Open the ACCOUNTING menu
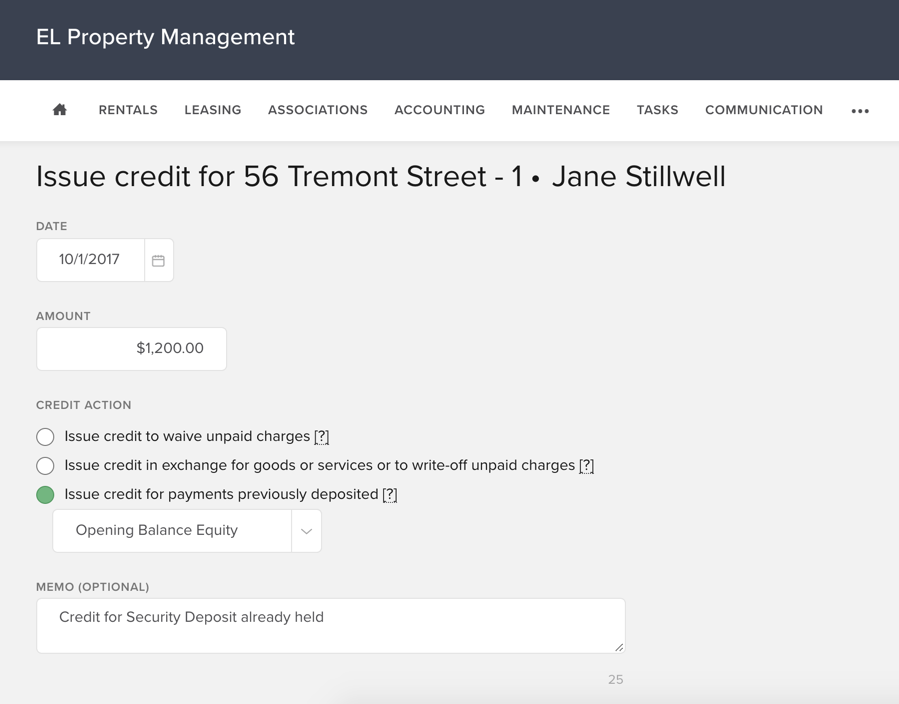 439,110
